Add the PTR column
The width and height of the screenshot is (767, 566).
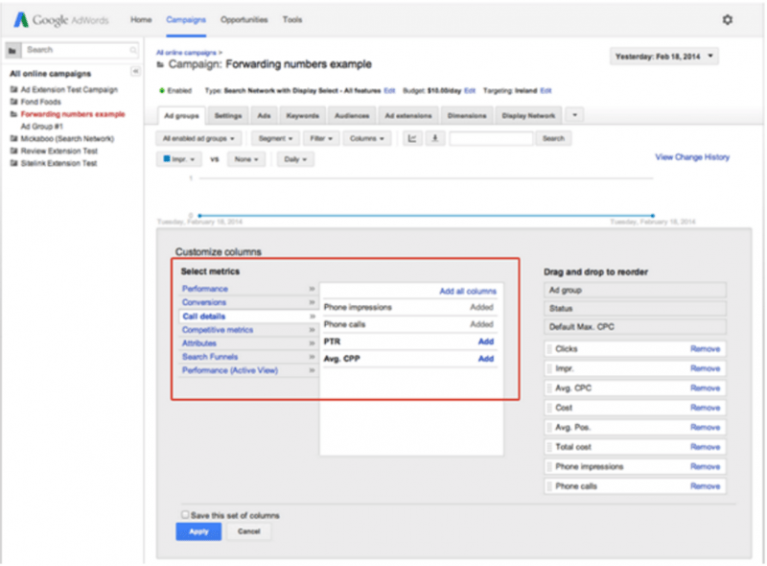tap(486, 341)
